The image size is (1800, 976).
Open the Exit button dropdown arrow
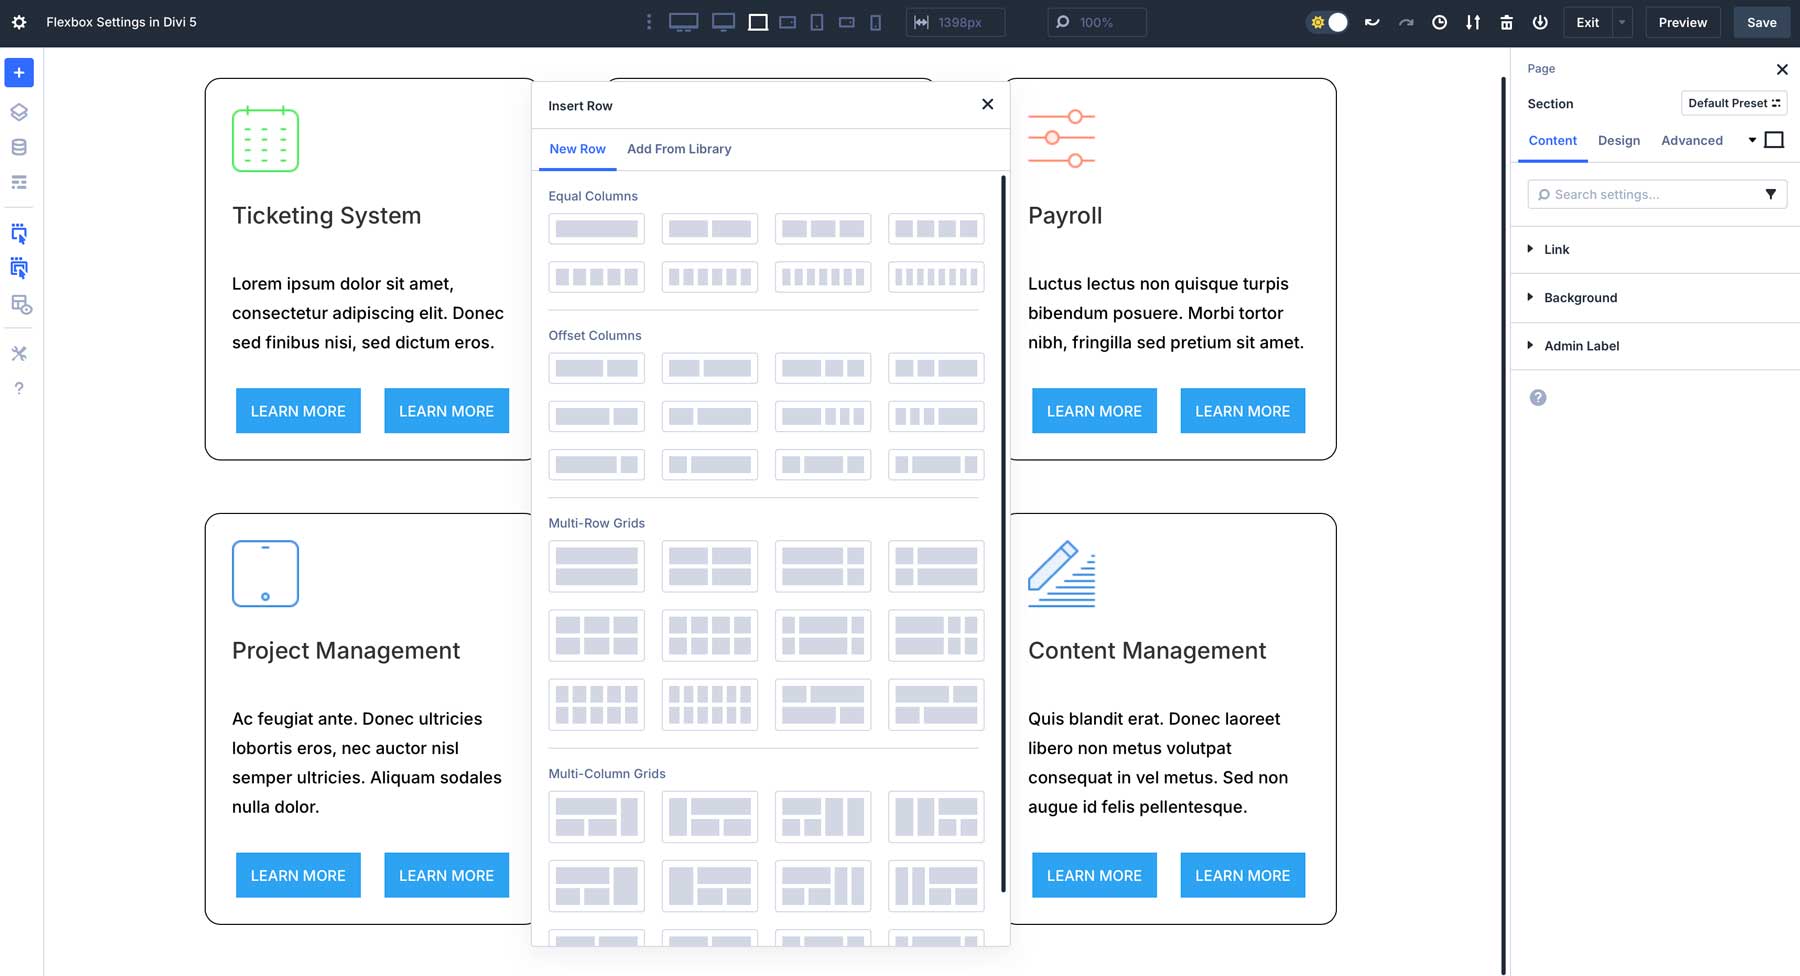(1620, 21)
